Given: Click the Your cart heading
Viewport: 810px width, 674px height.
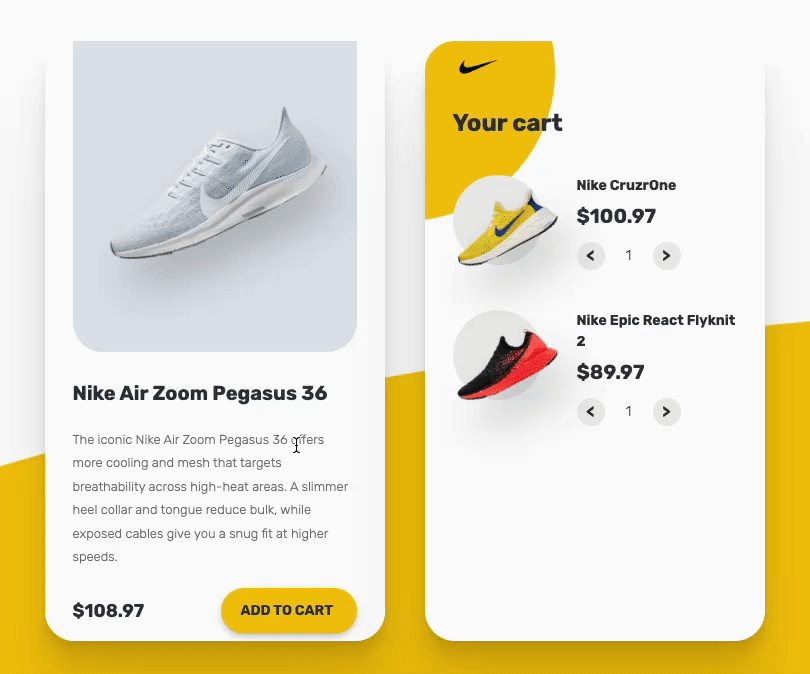Looking at the screenshot, I should coord(507,123).
